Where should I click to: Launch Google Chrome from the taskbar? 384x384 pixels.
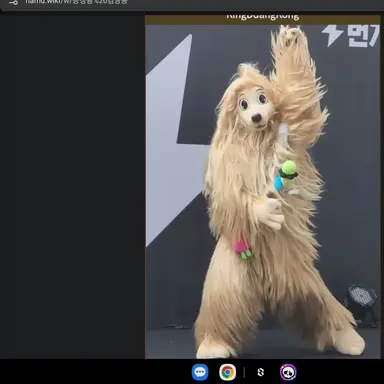(228, 372)
